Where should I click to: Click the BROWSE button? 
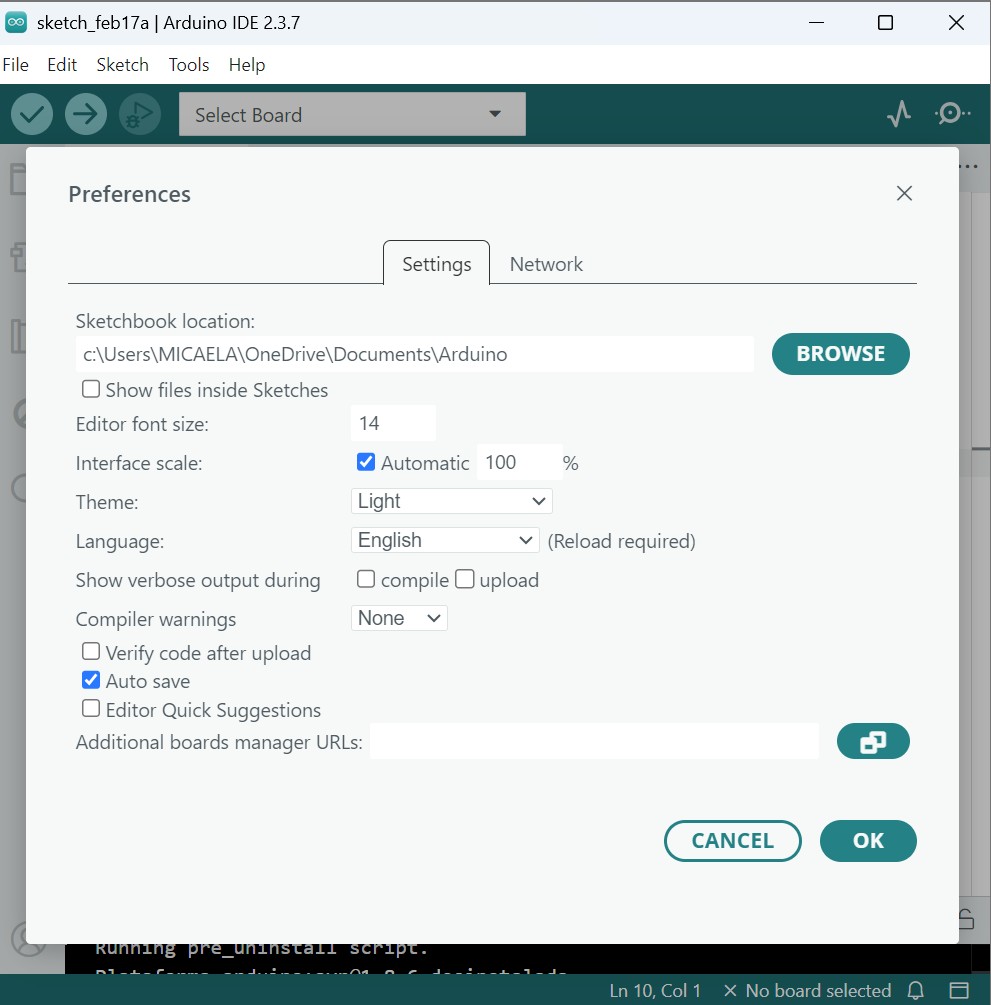click(x=840, y=353)
